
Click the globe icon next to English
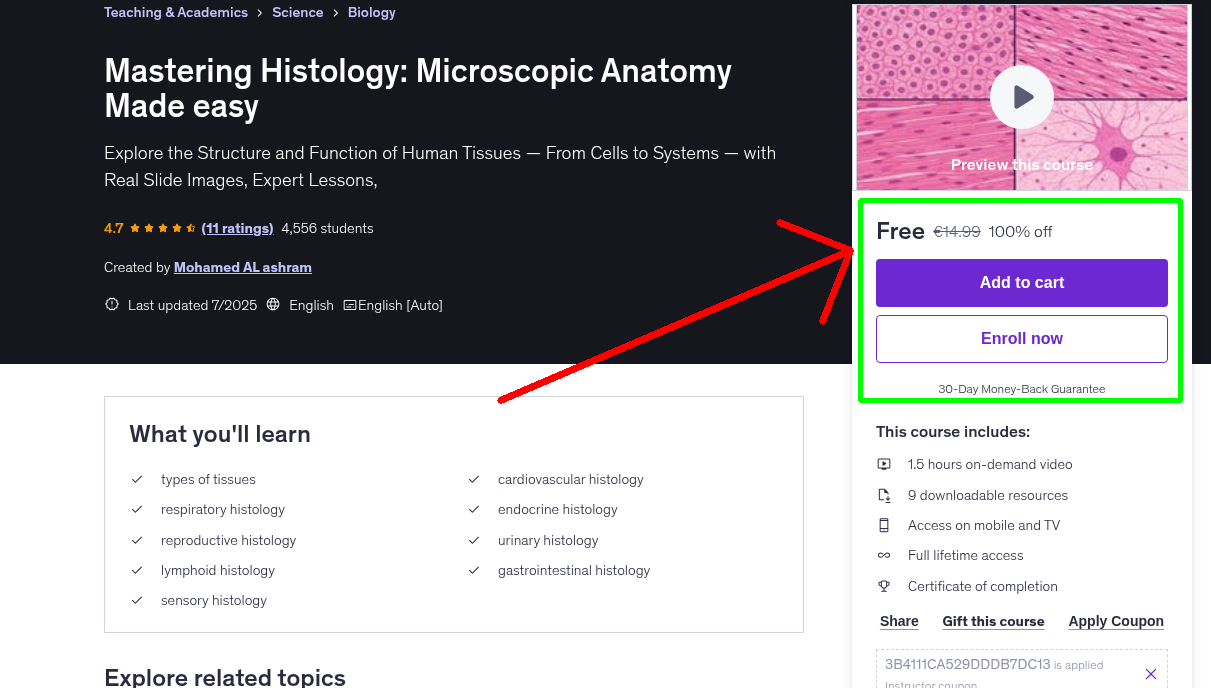coord(273,304)
